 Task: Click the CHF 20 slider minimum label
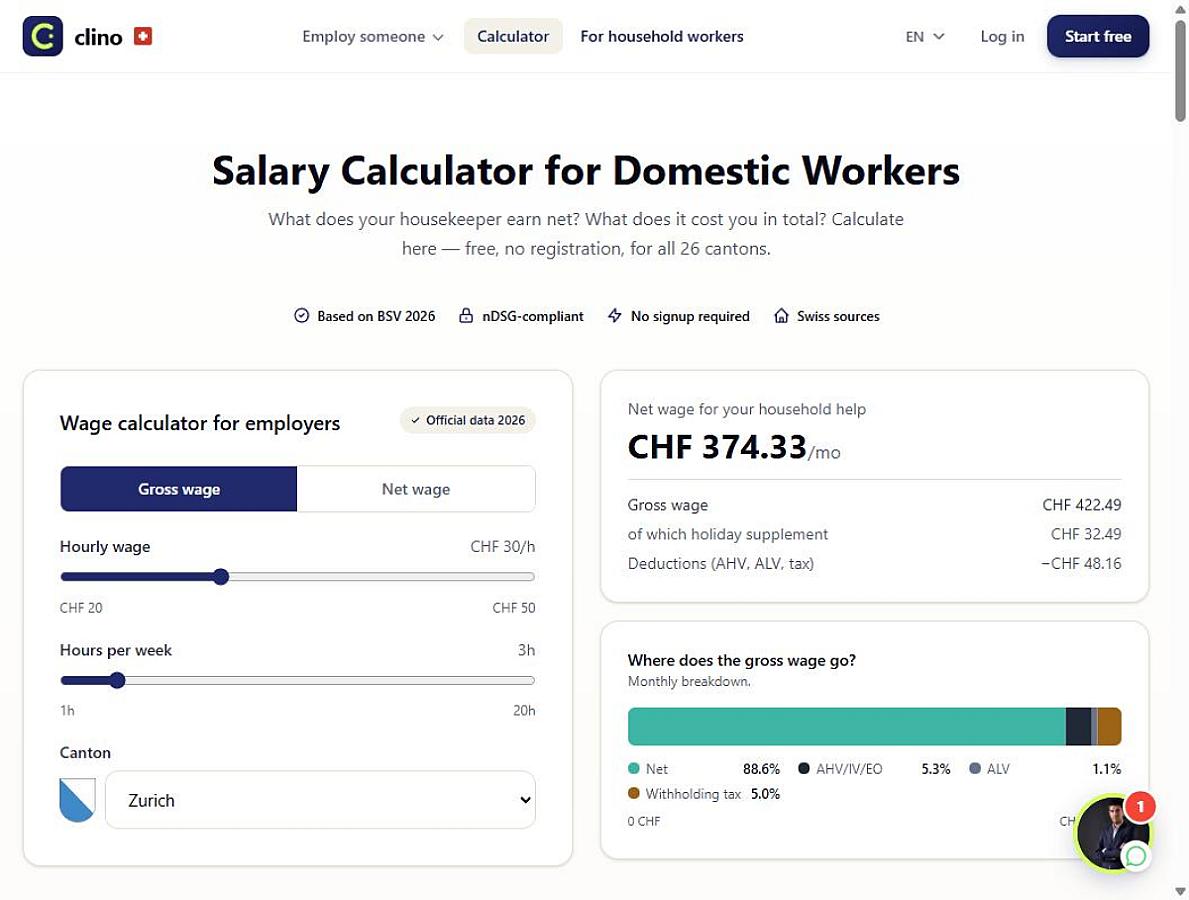(x=81, y=608)
